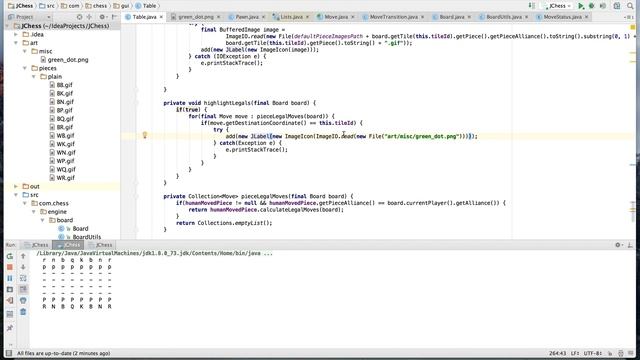Collapse the pieces folder
This screenshot has height=360, width=640.
(25, 68)
